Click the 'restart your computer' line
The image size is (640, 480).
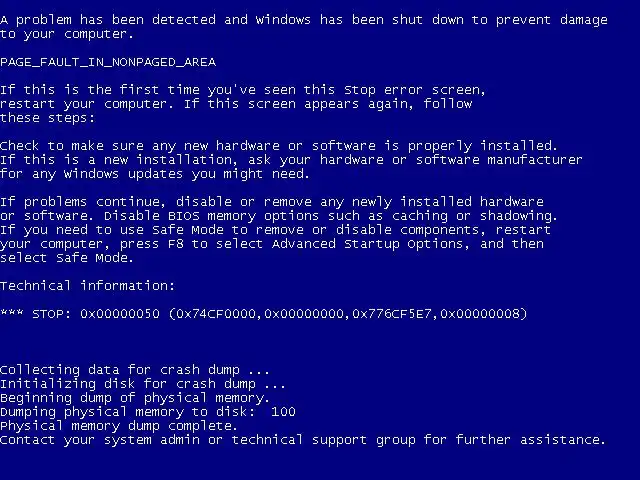pos(236,104)
